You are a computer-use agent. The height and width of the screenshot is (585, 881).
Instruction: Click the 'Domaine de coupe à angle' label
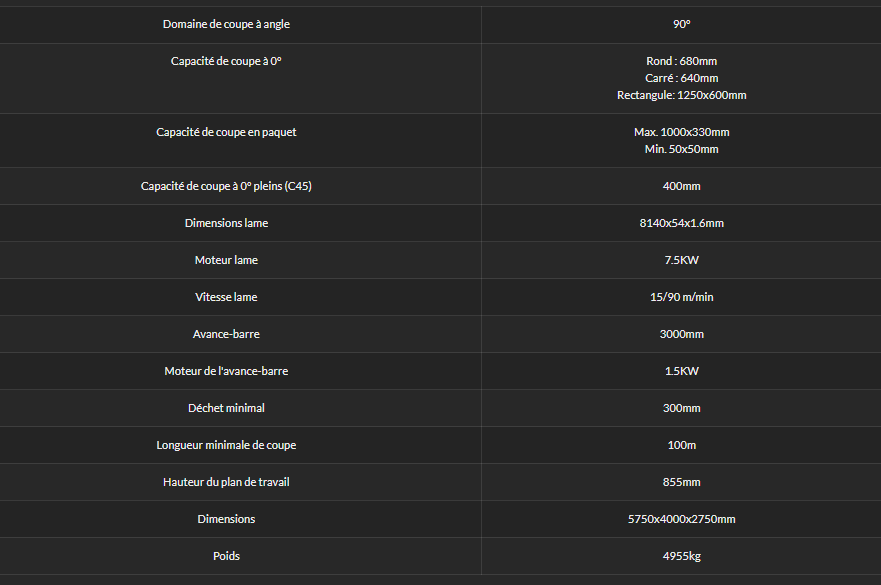(226, 24)
